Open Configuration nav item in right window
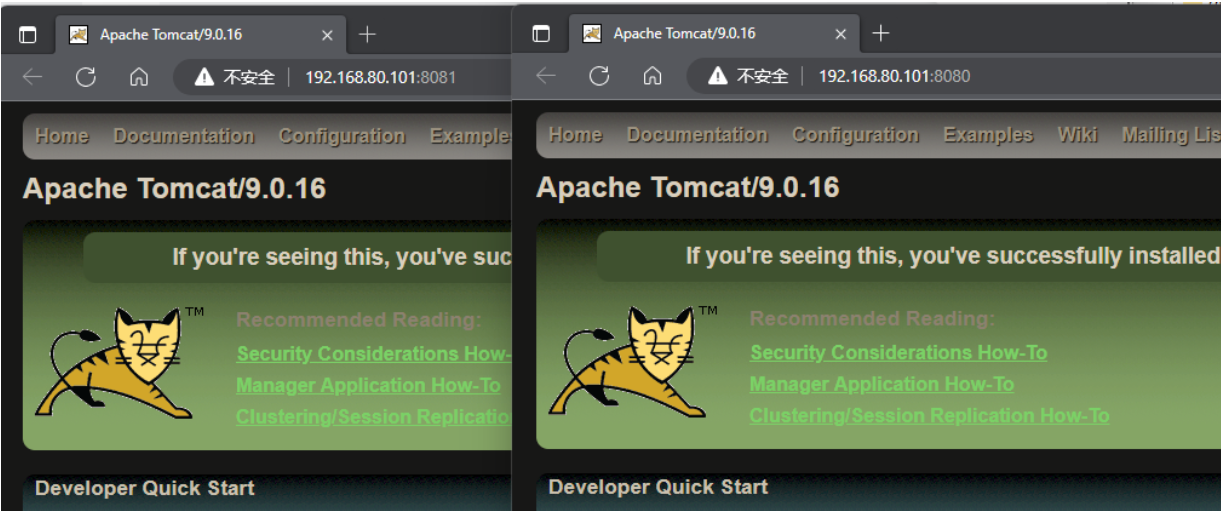Viewport: 1221px width, 511px height. (855, 135)
